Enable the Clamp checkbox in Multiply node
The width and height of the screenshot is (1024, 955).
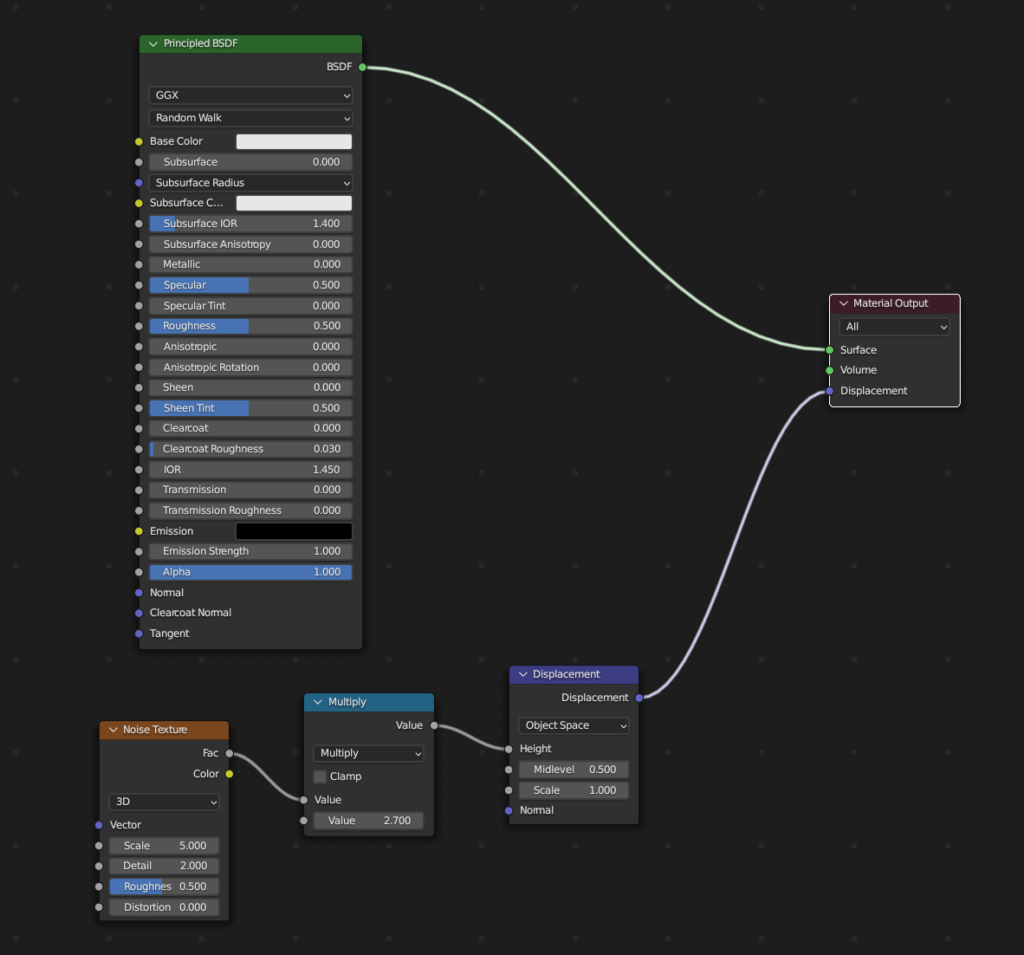point(320,776)
